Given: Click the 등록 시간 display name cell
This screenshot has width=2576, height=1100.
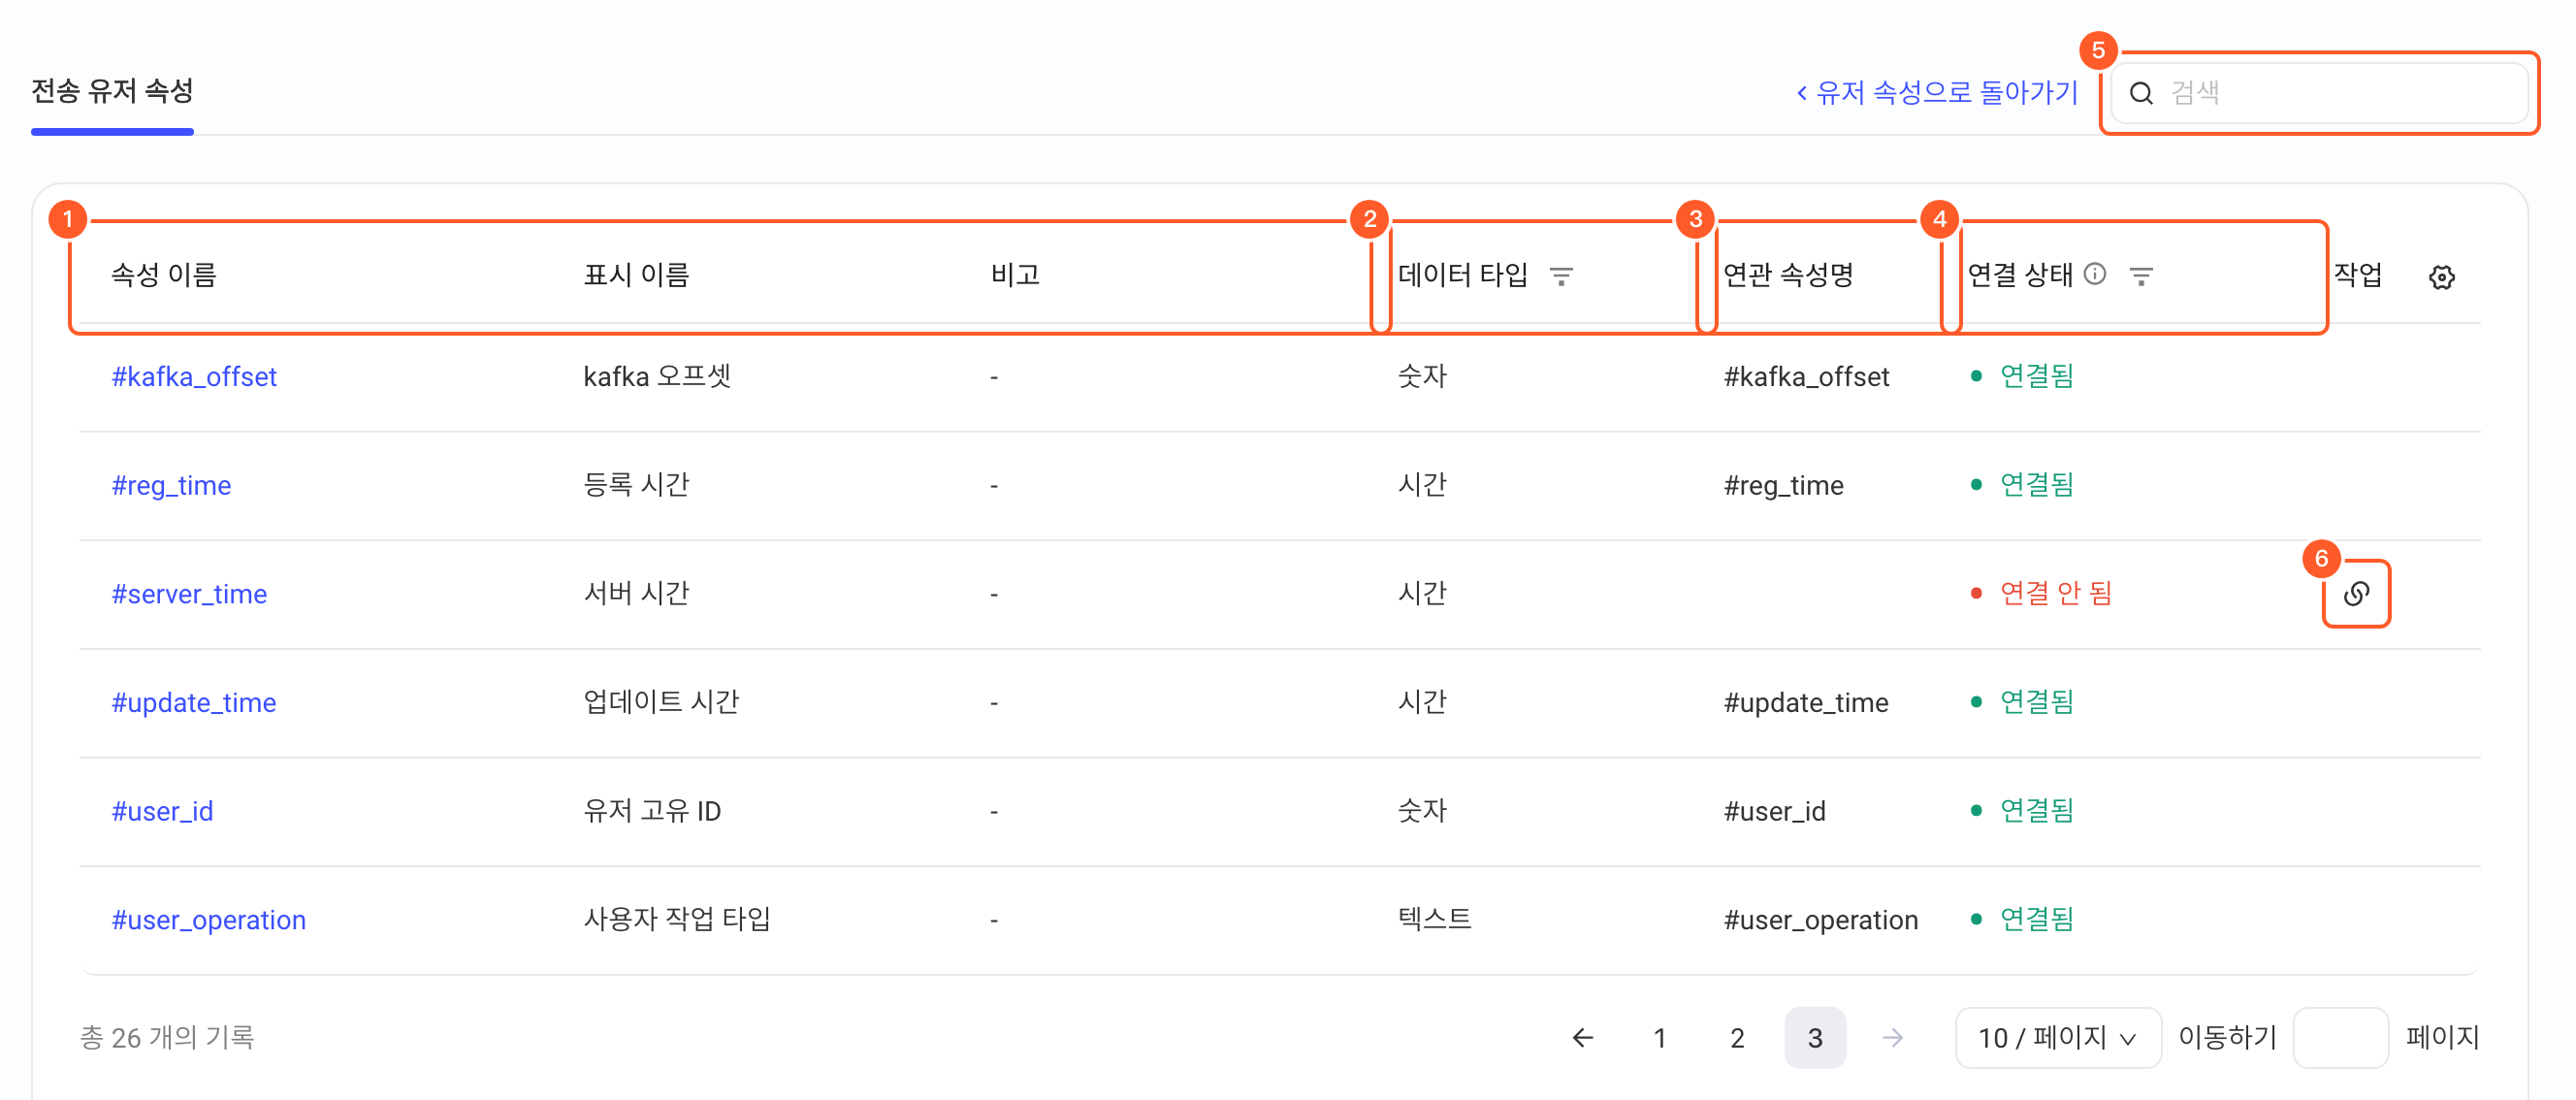Looking at the screenshot, I should point(637,485).
